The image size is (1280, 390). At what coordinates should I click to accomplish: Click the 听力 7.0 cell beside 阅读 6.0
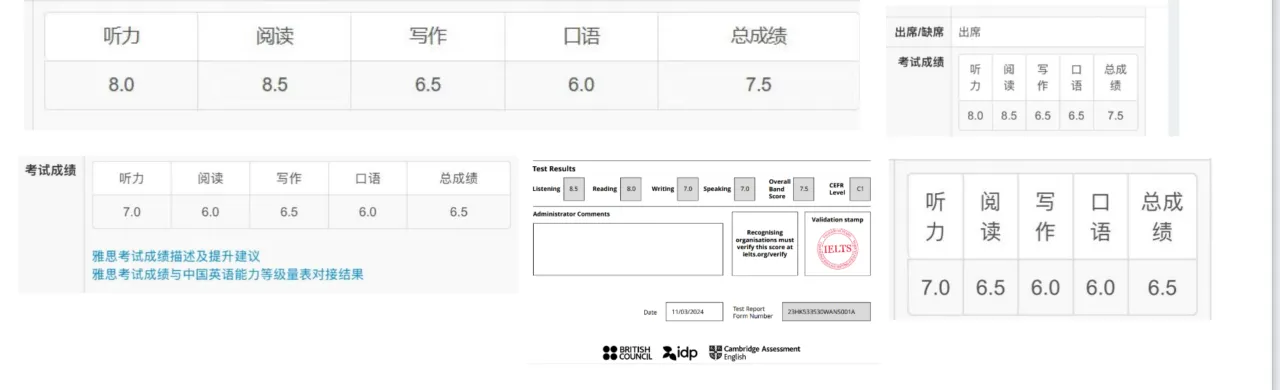click(132, 212)
